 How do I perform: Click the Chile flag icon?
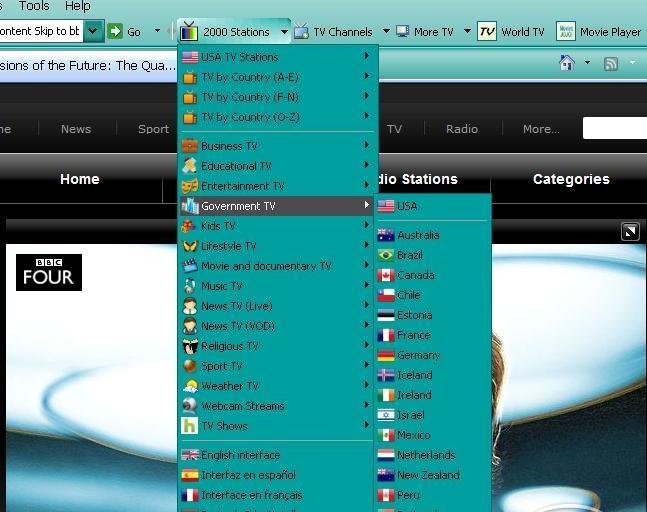pyautogui.click(x=386, y=295)
